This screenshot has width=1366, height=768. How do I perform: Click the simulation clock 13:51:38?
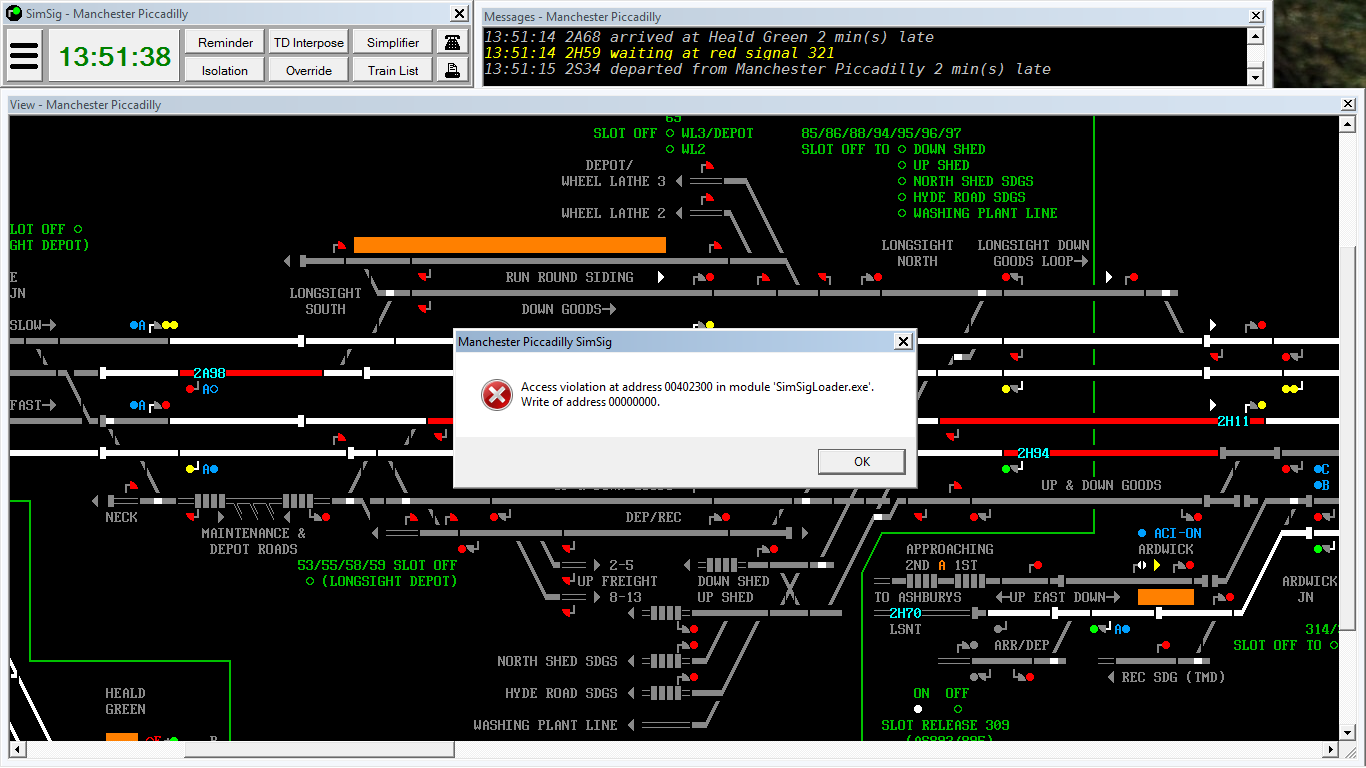115,56
